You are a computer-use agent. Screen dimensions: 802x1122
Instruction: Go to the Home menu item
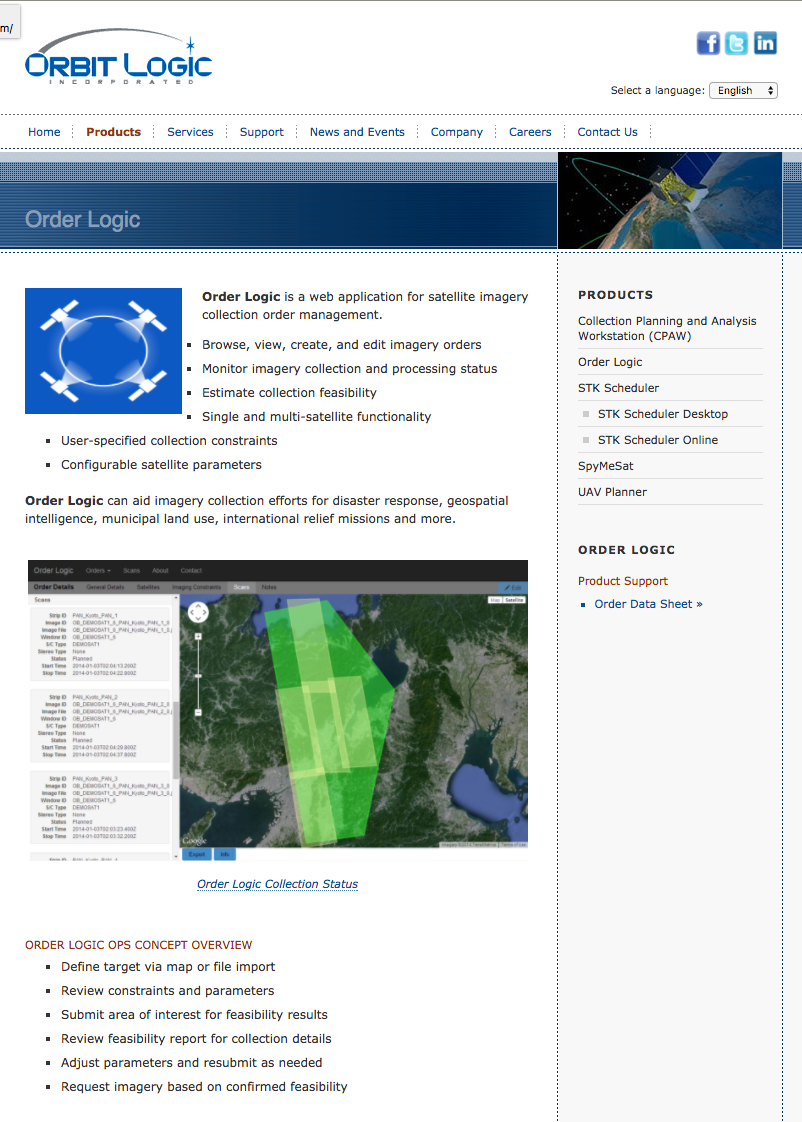click(44, 132)
